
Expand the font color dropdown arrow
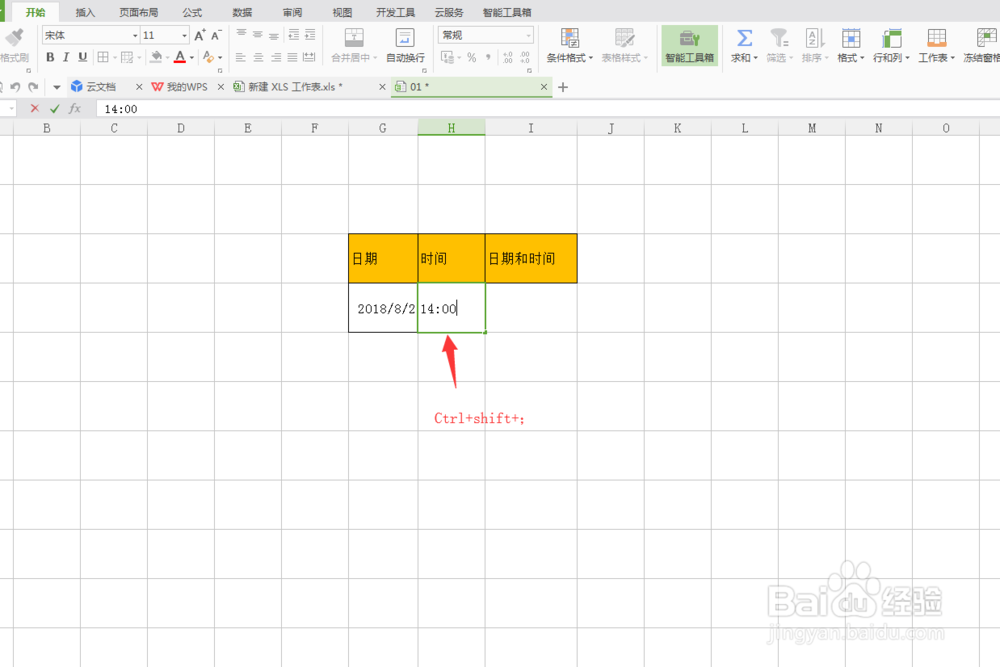[192, 58]
